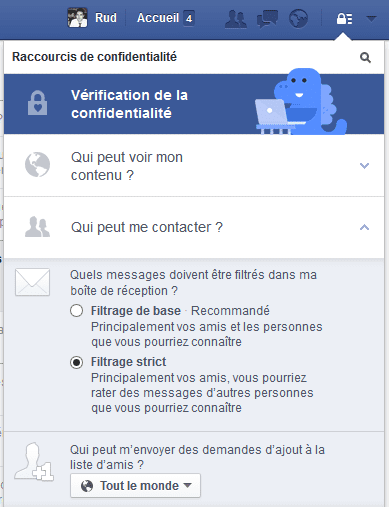Click the Qui peut me contacter heading
This screenshot has height=507, width=389.
(x=147, y=227)
